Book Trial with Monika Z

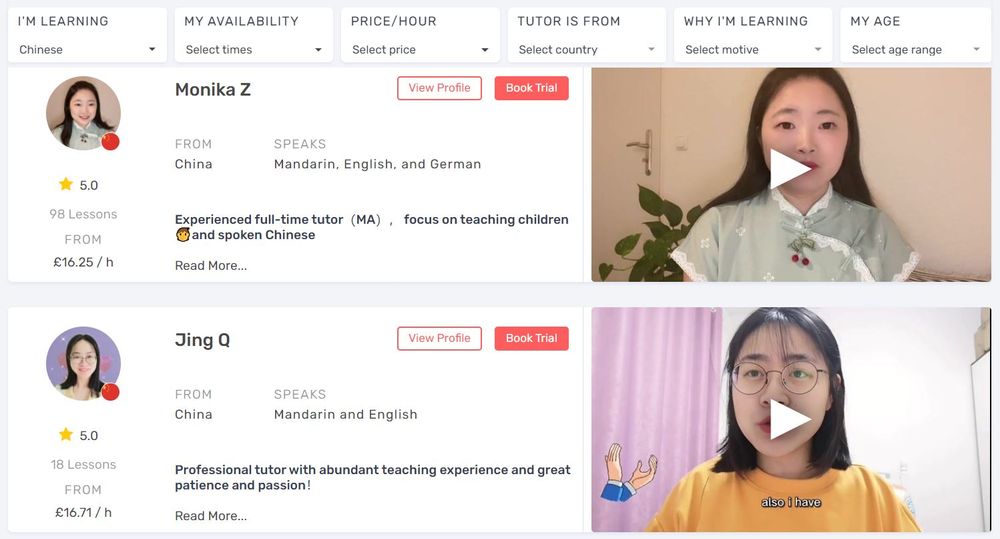[x=531, y=88]
